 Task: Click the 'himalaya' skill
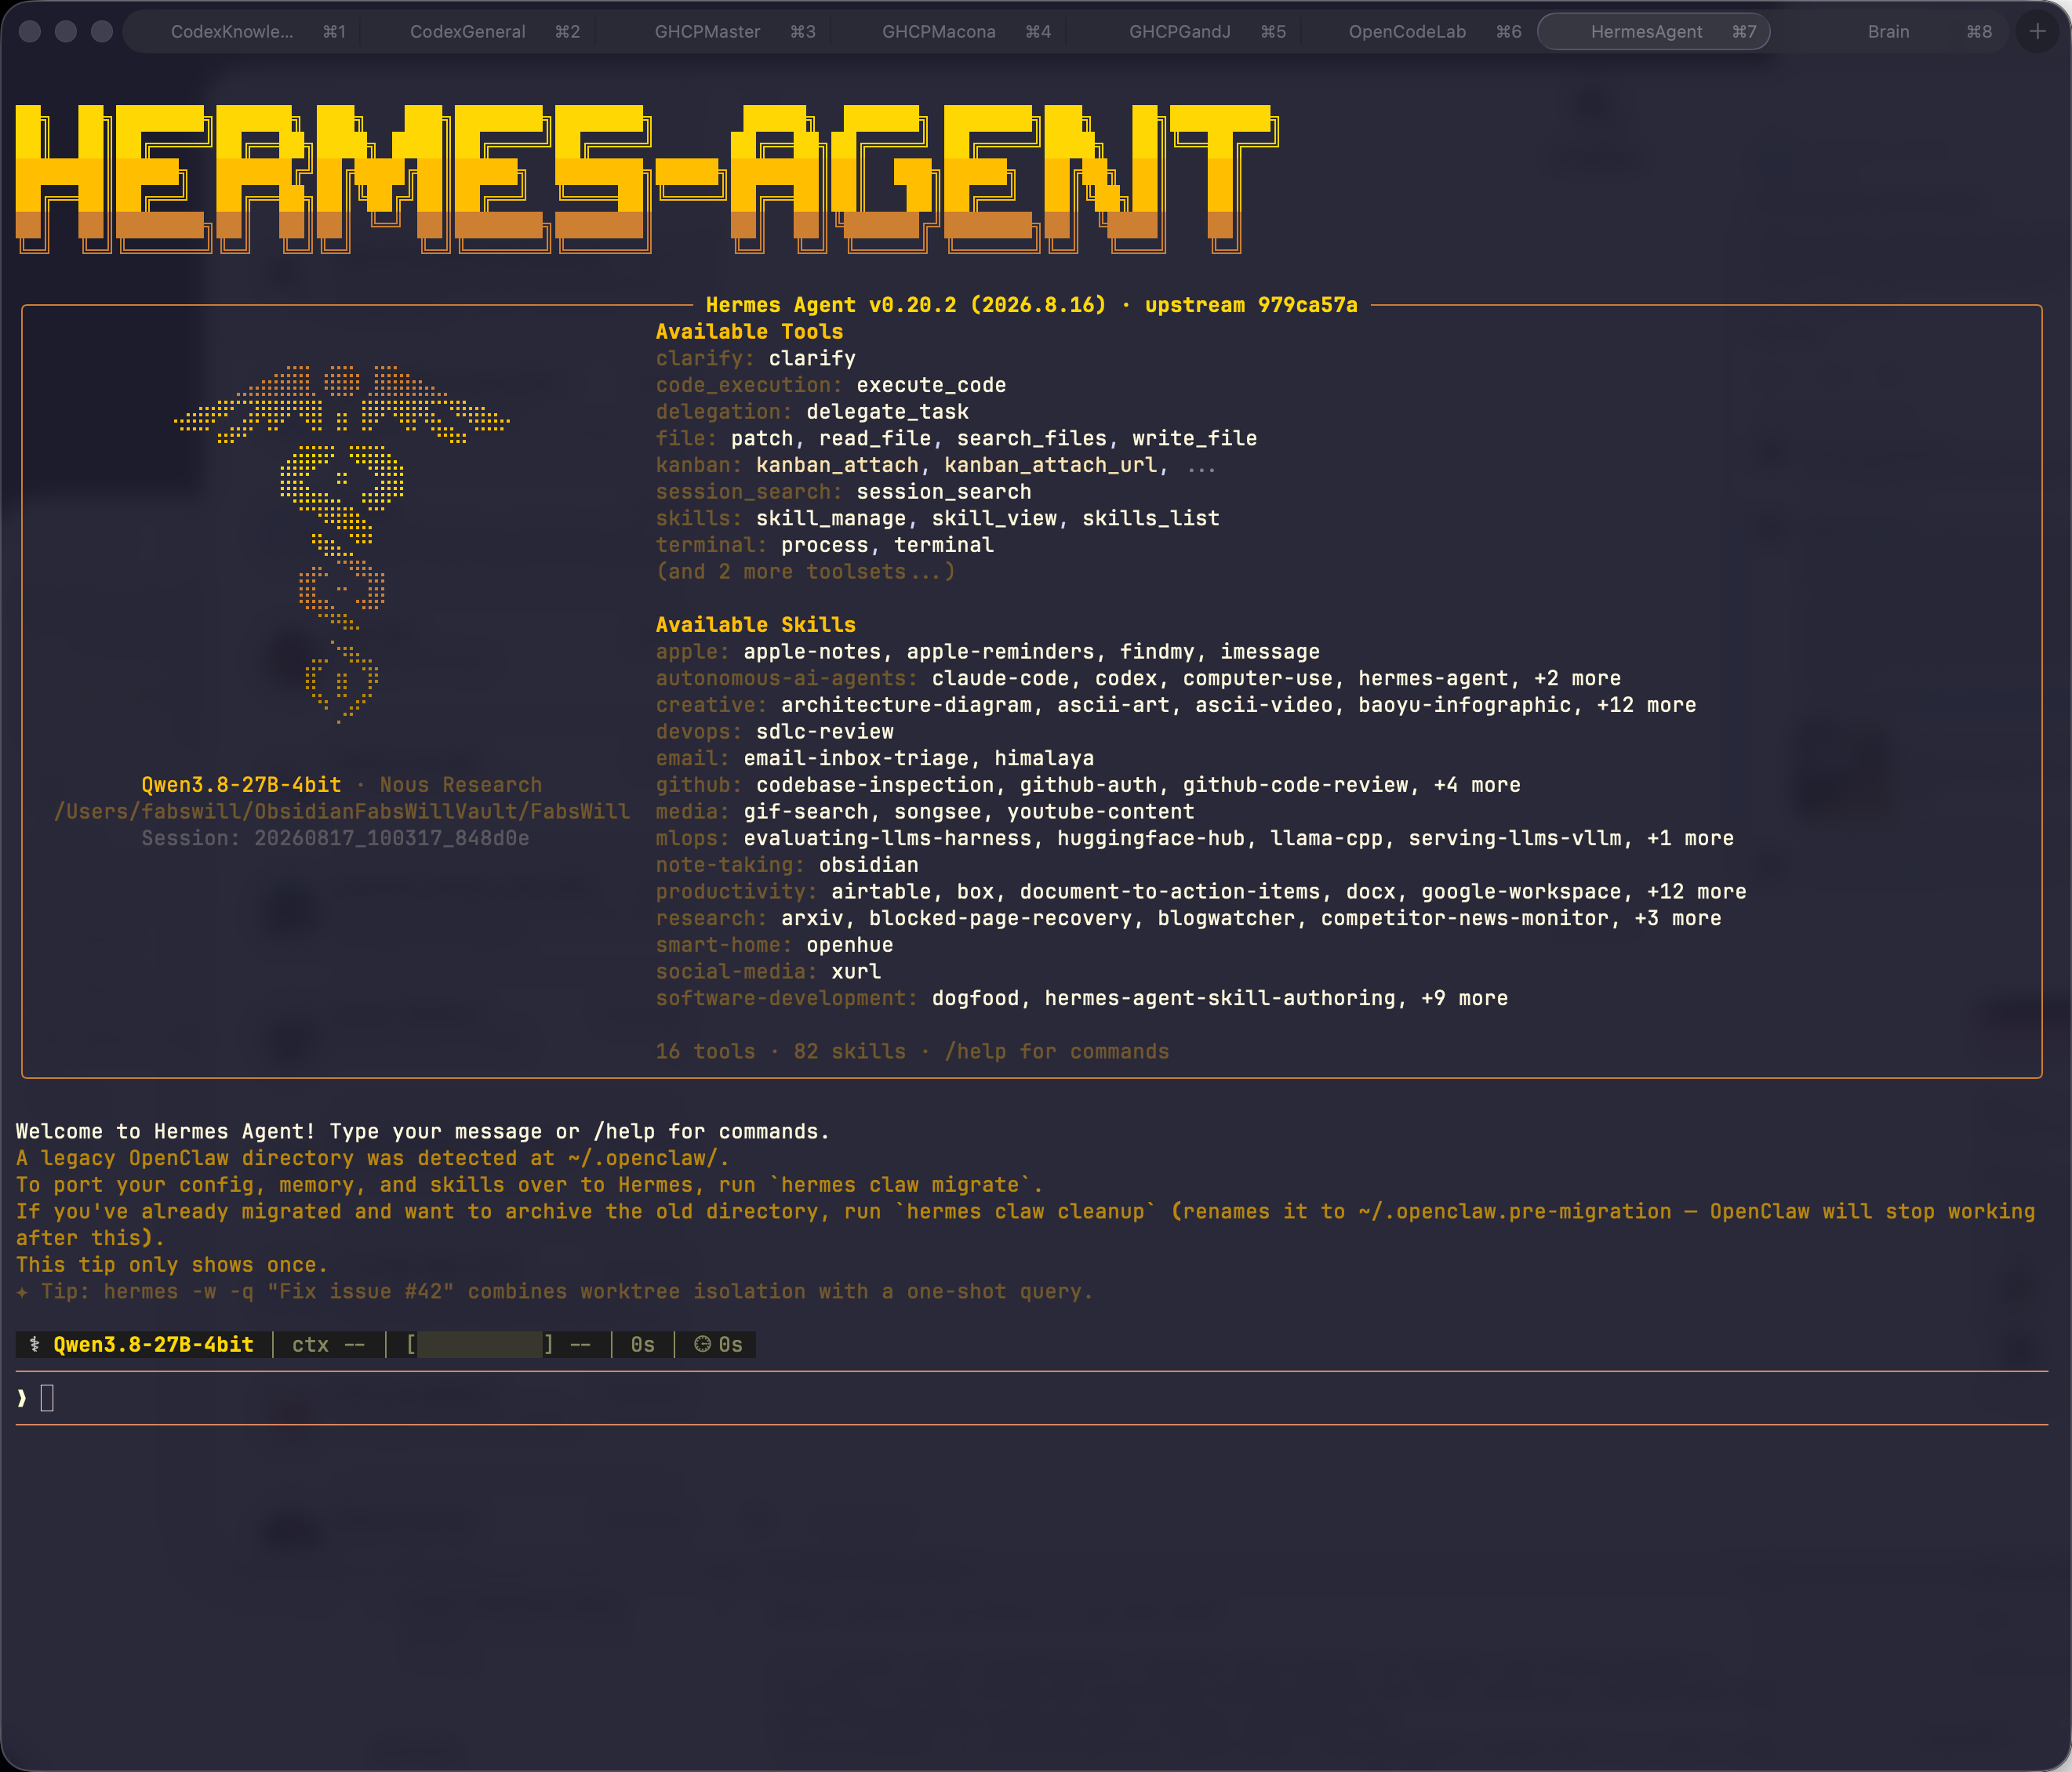click(1044, 758)
